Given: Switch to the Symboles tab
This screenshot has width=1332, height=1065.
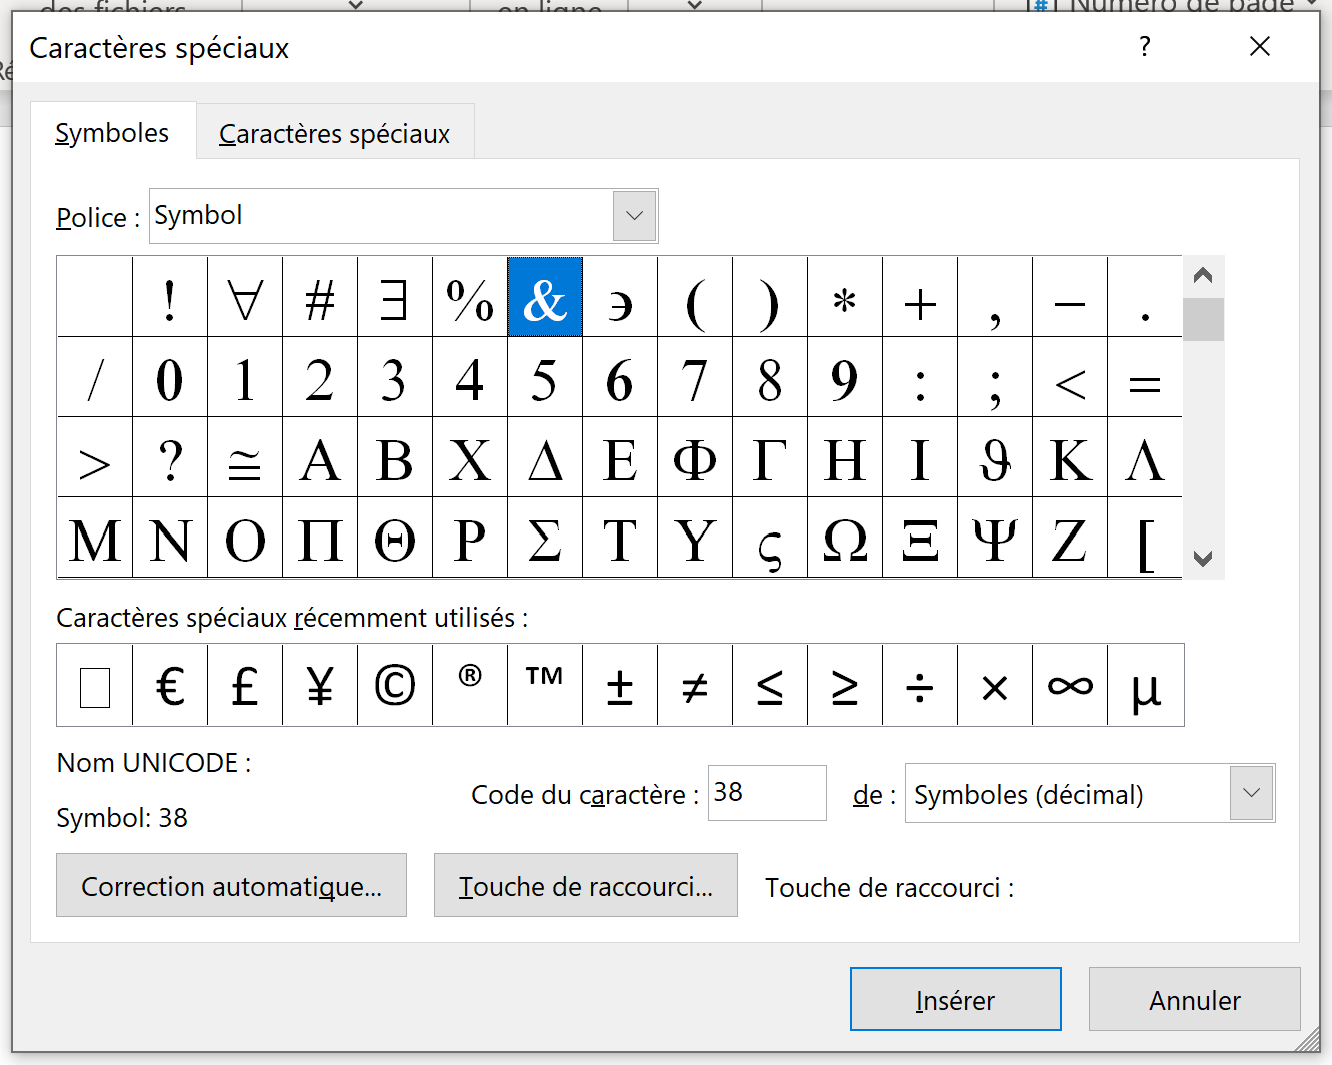Looking at the screenshot, I should click(112, 131).
